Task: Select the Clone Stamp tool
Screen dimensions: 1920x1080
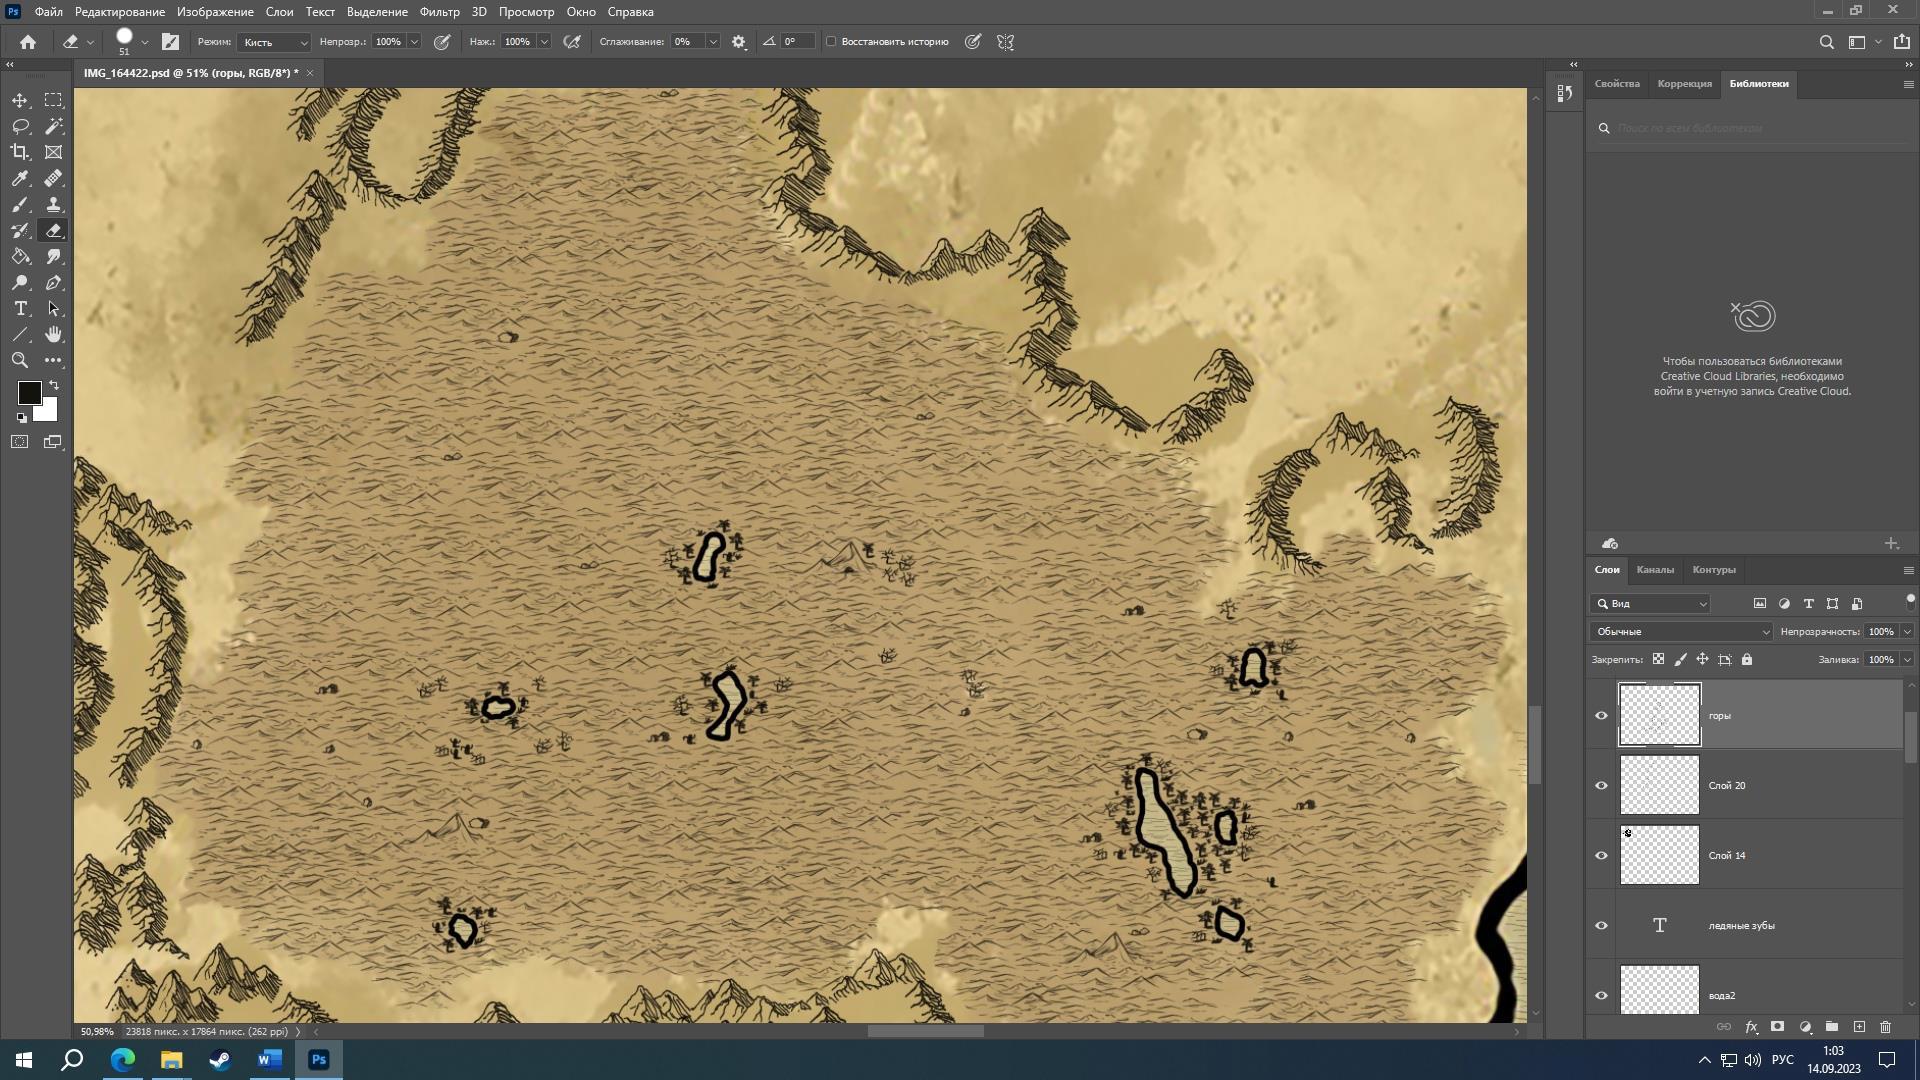Action: [54, 204]
